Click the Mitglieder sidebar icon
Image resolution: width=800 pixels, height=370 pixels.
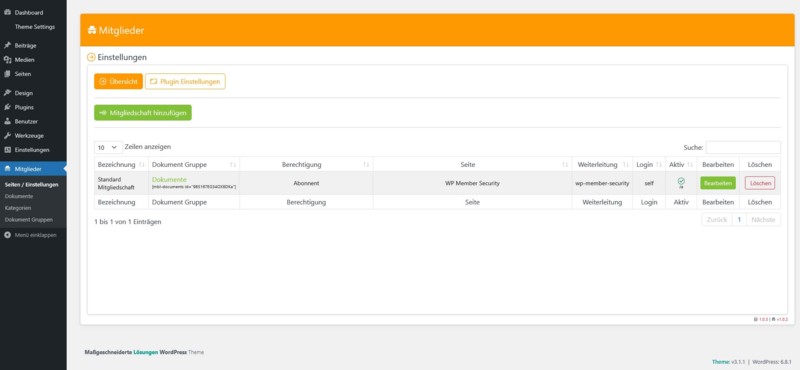click(x=7, y=169)
